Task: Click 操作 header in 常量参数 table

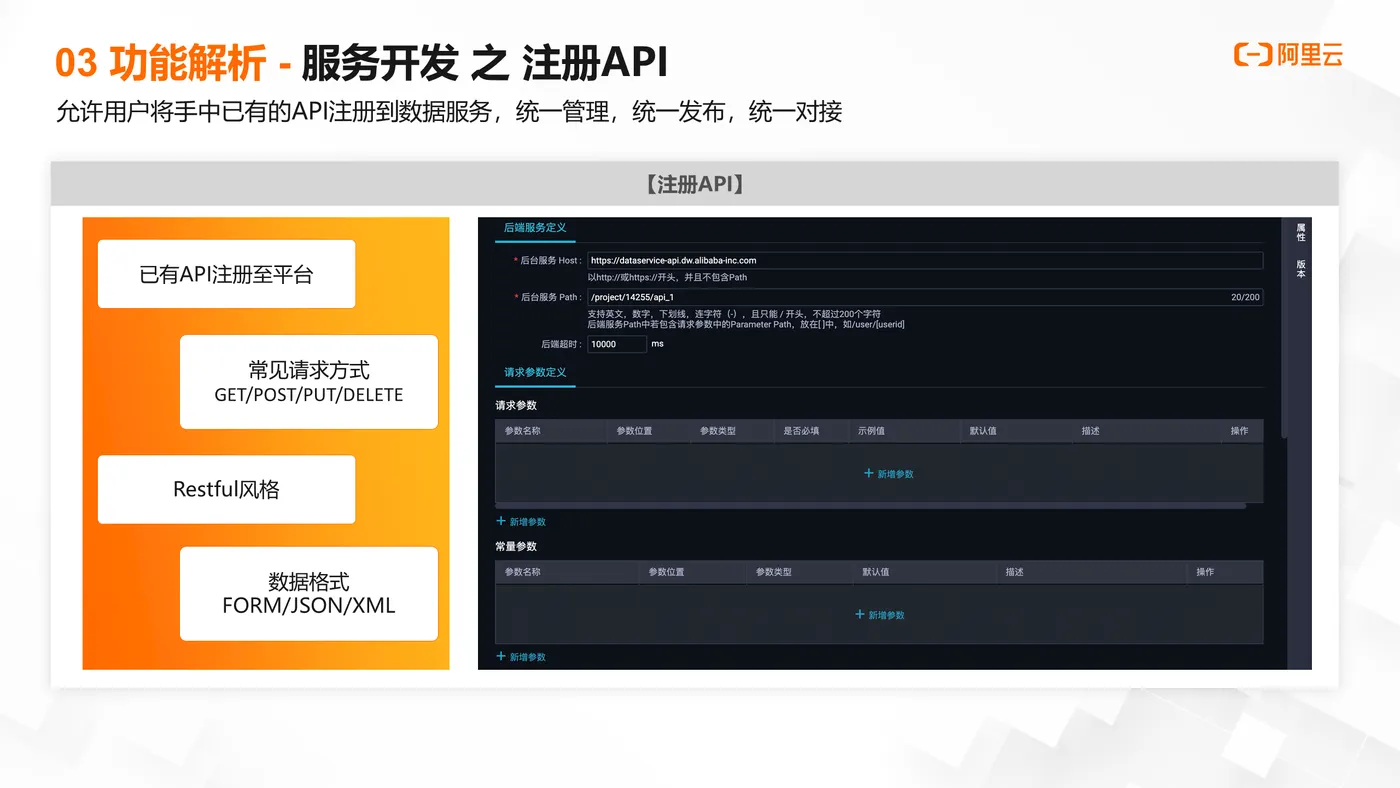Action: tap(1205, 572)
